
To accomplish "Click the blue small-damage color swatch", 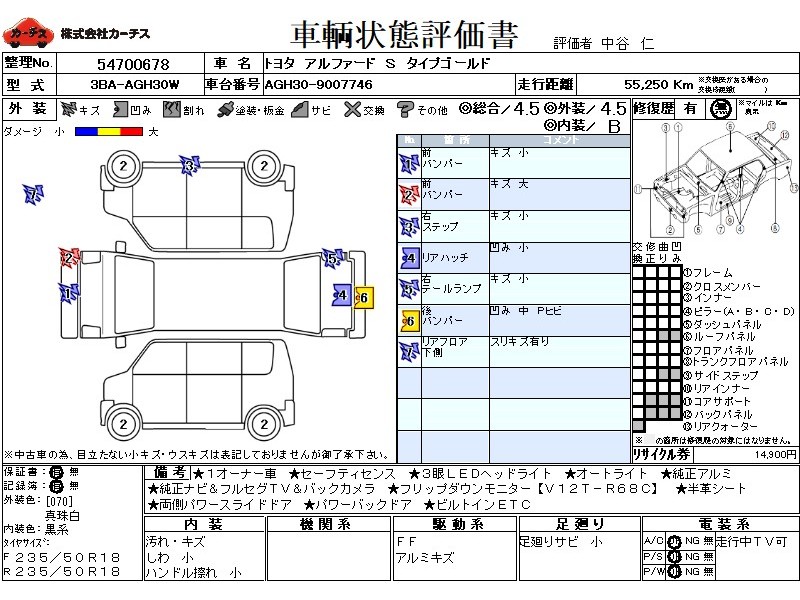I will [x=86, y=132].
